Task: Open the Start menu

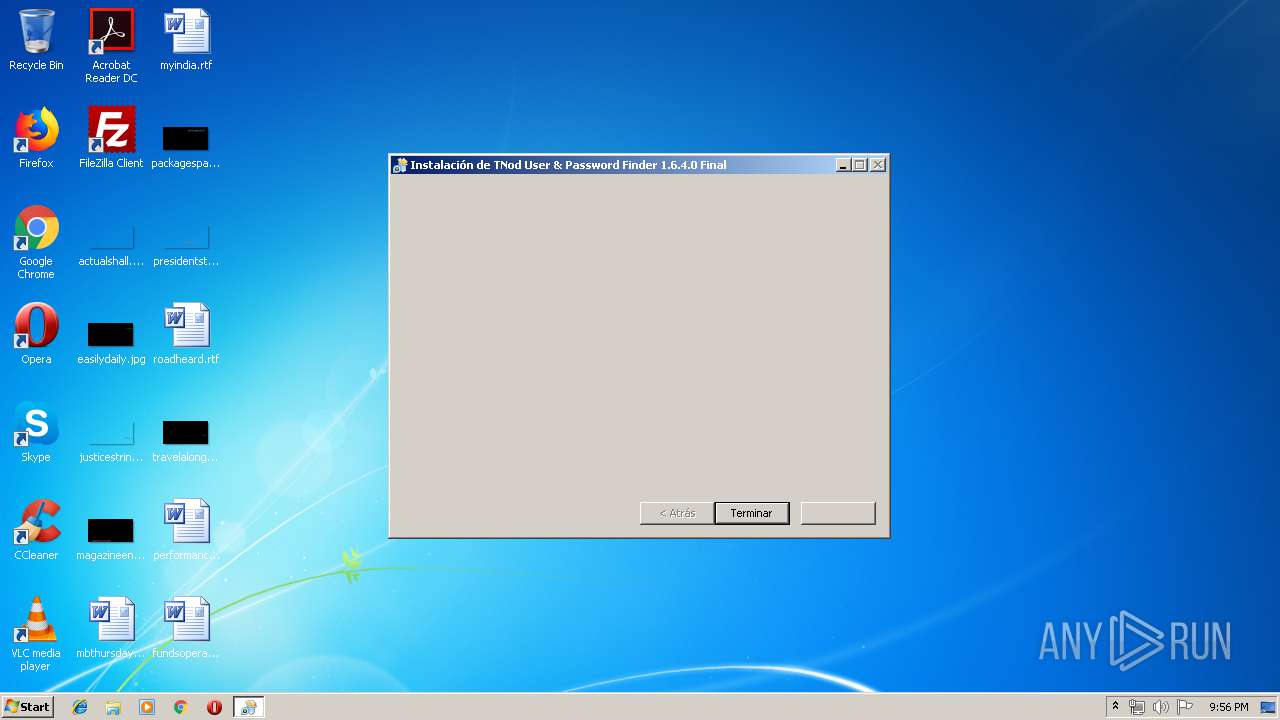Action: coord(28,707)
